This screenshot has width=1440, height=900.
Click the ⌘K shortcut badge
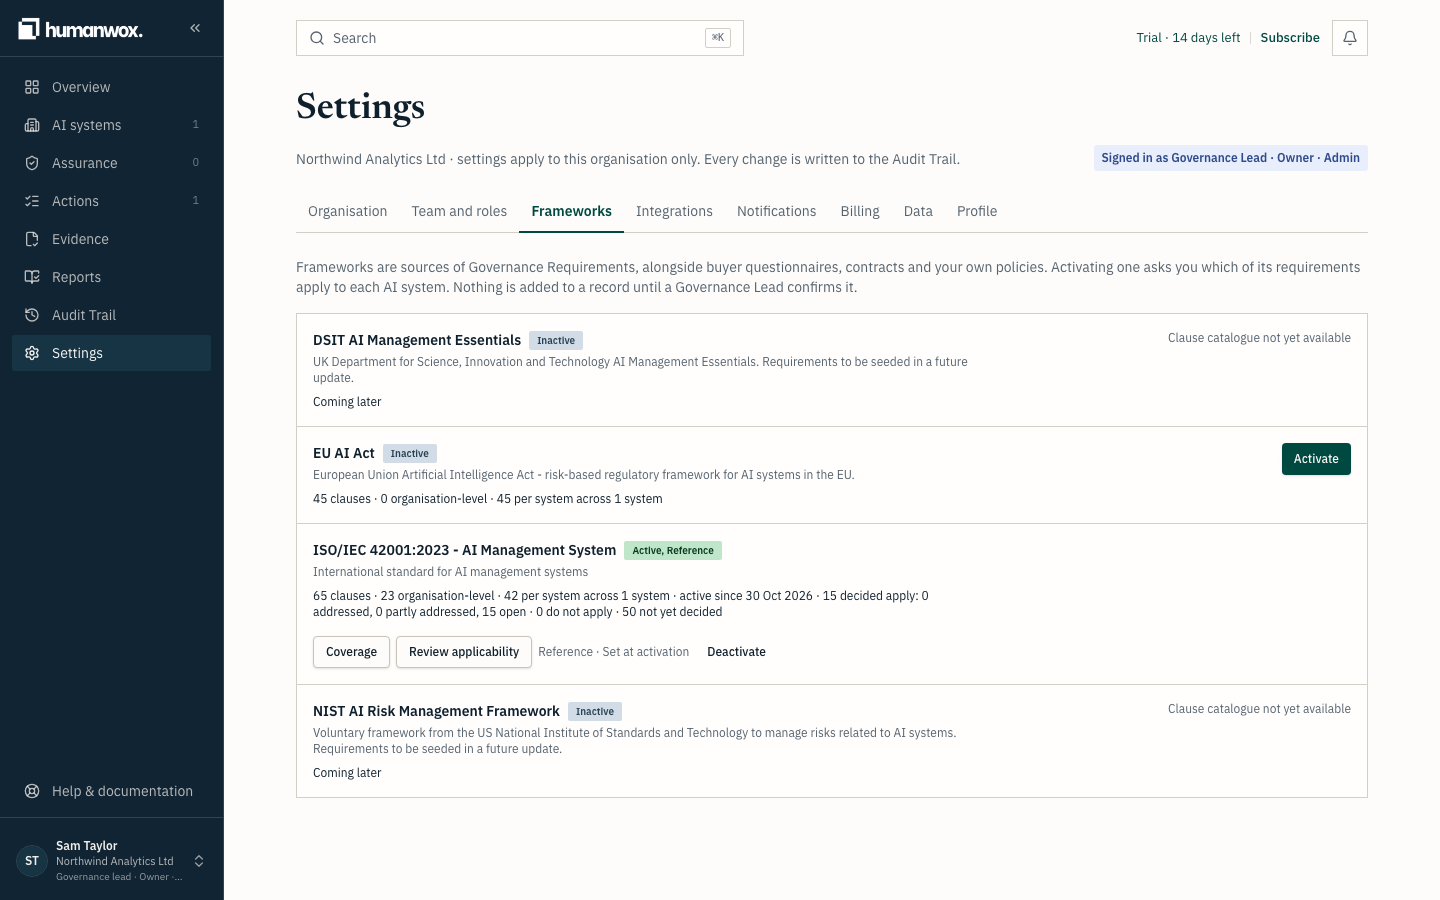[718, 38]
